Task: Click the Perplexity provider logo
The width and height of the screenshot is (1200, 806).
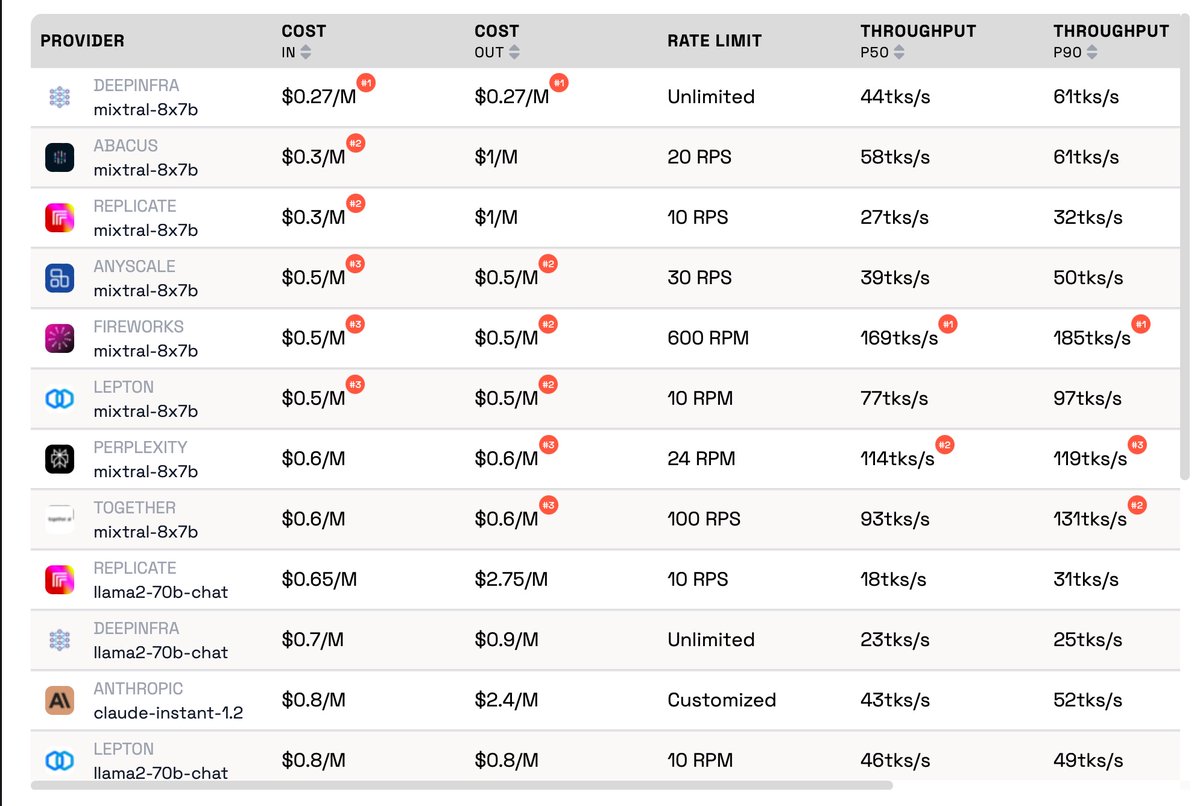Action: tap(60, 459)
